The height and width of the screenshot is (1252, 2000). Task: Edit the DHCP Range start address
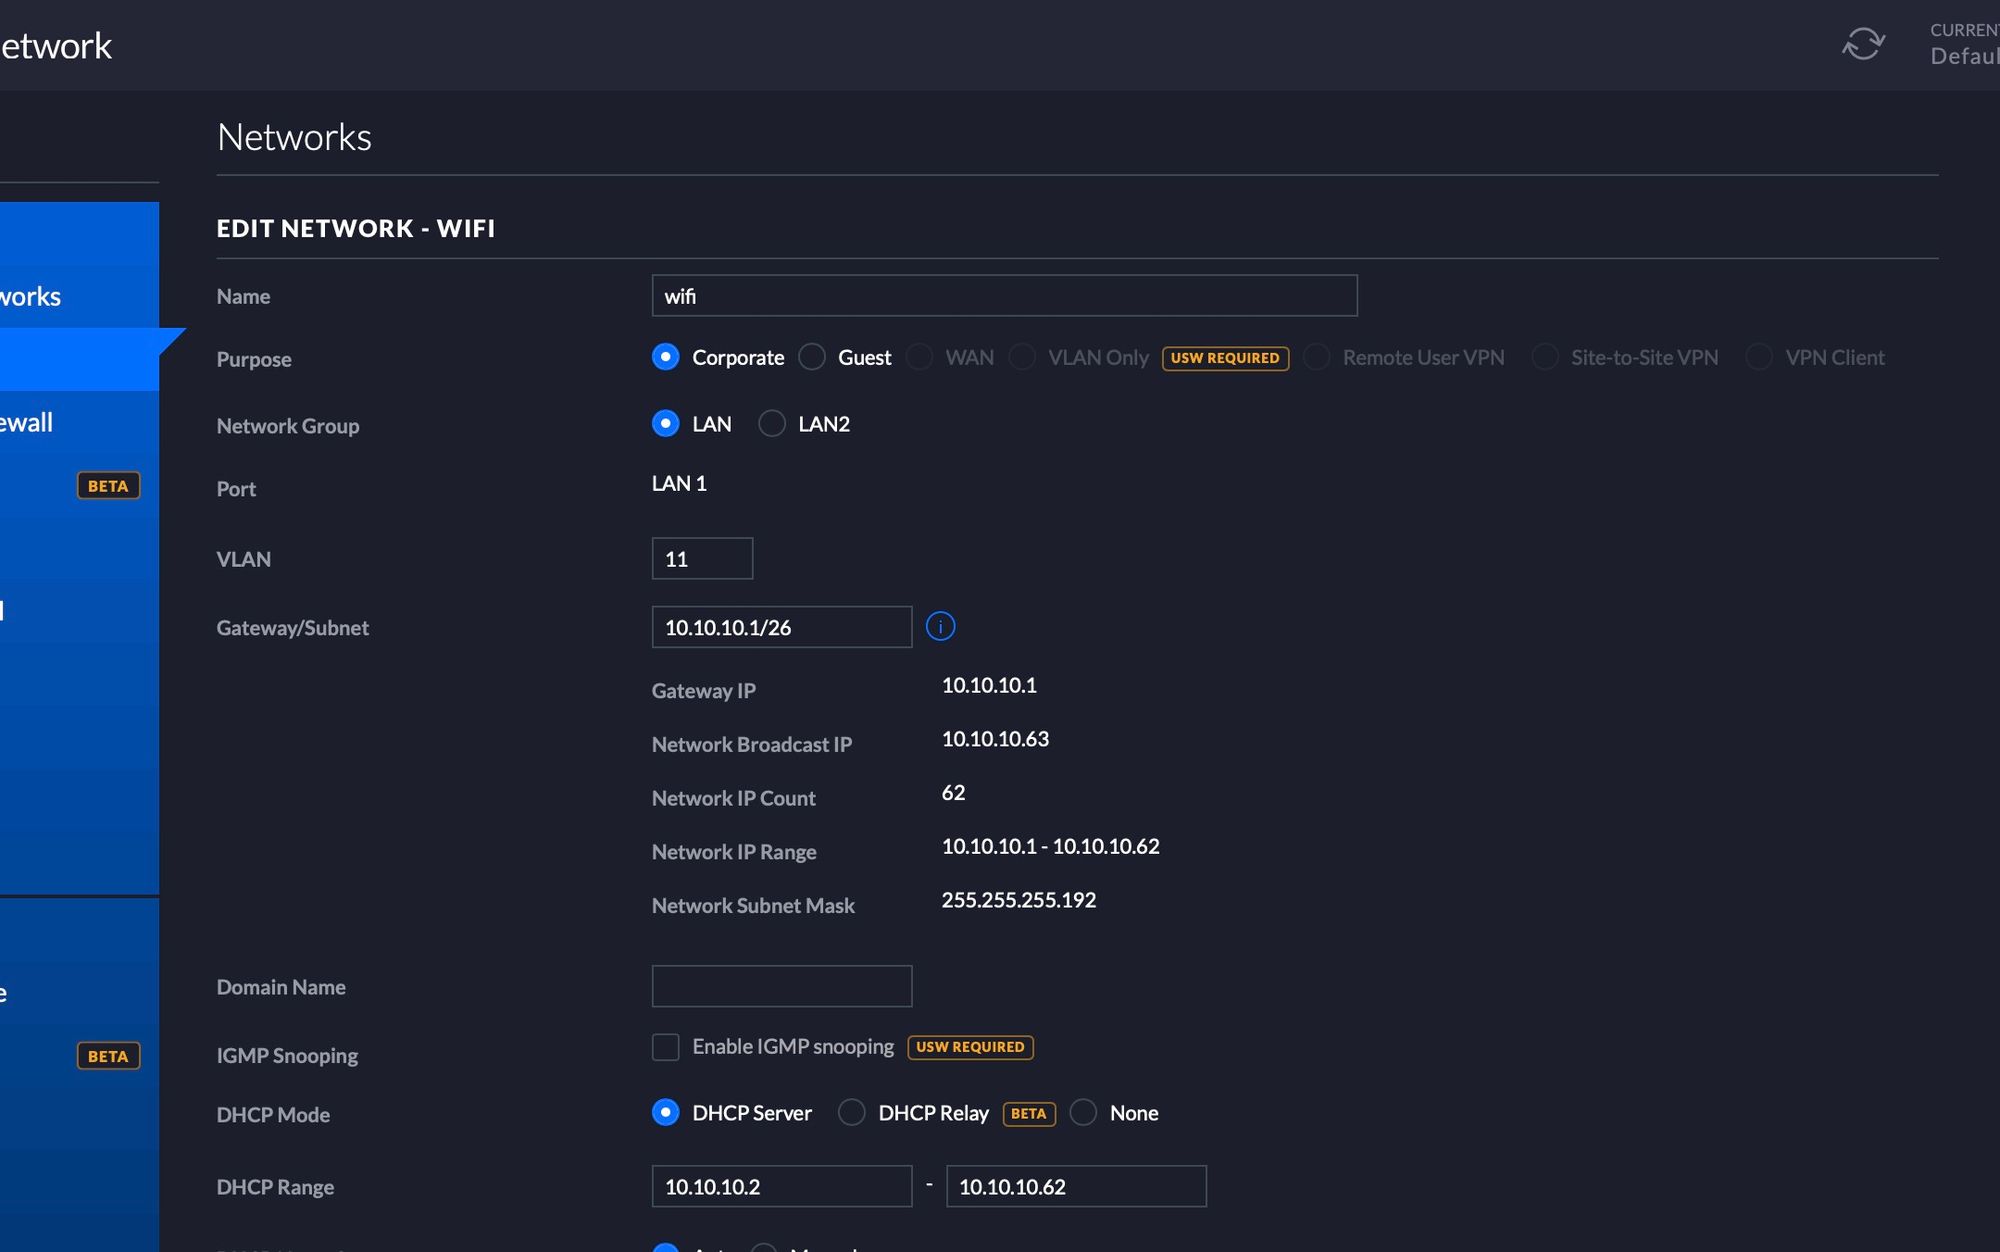(781, 1186)
